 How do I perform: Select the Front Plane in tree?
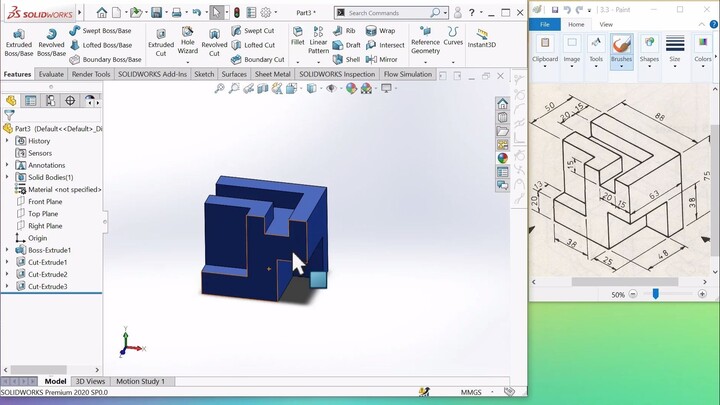pos(45,202)
